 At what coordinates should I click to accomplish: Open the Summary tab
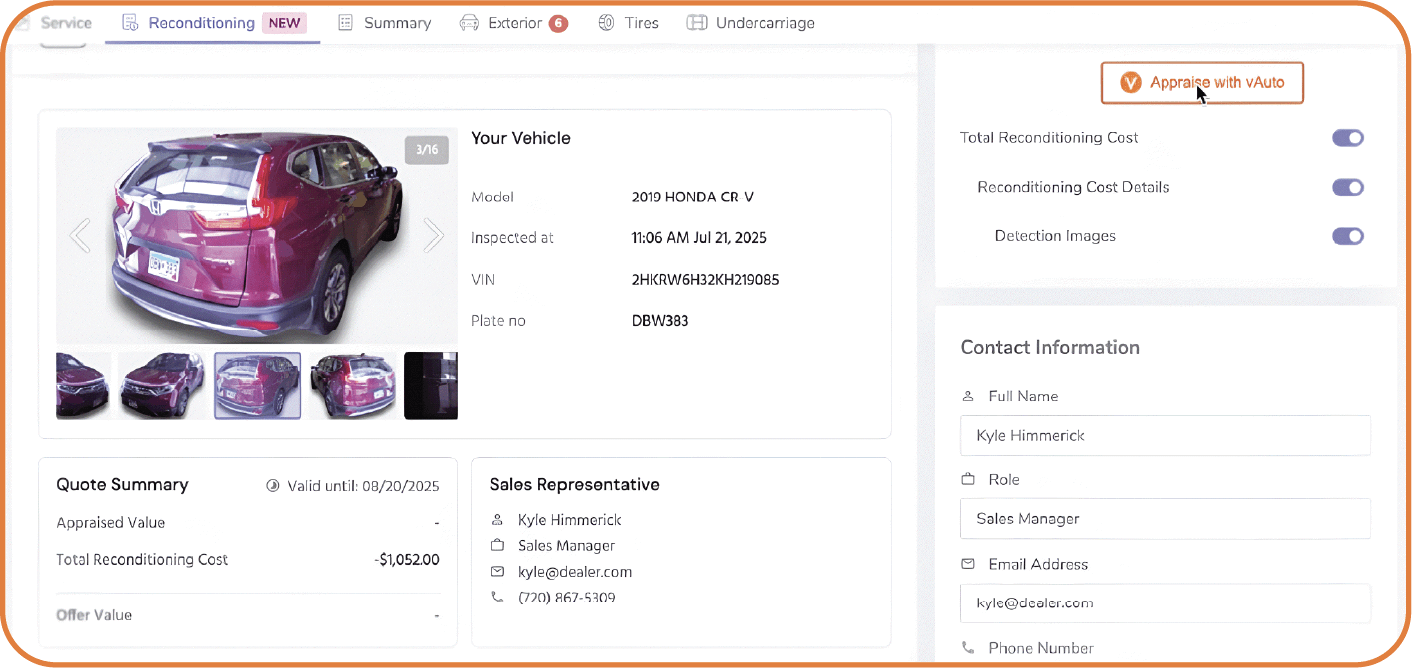point(397,23)
